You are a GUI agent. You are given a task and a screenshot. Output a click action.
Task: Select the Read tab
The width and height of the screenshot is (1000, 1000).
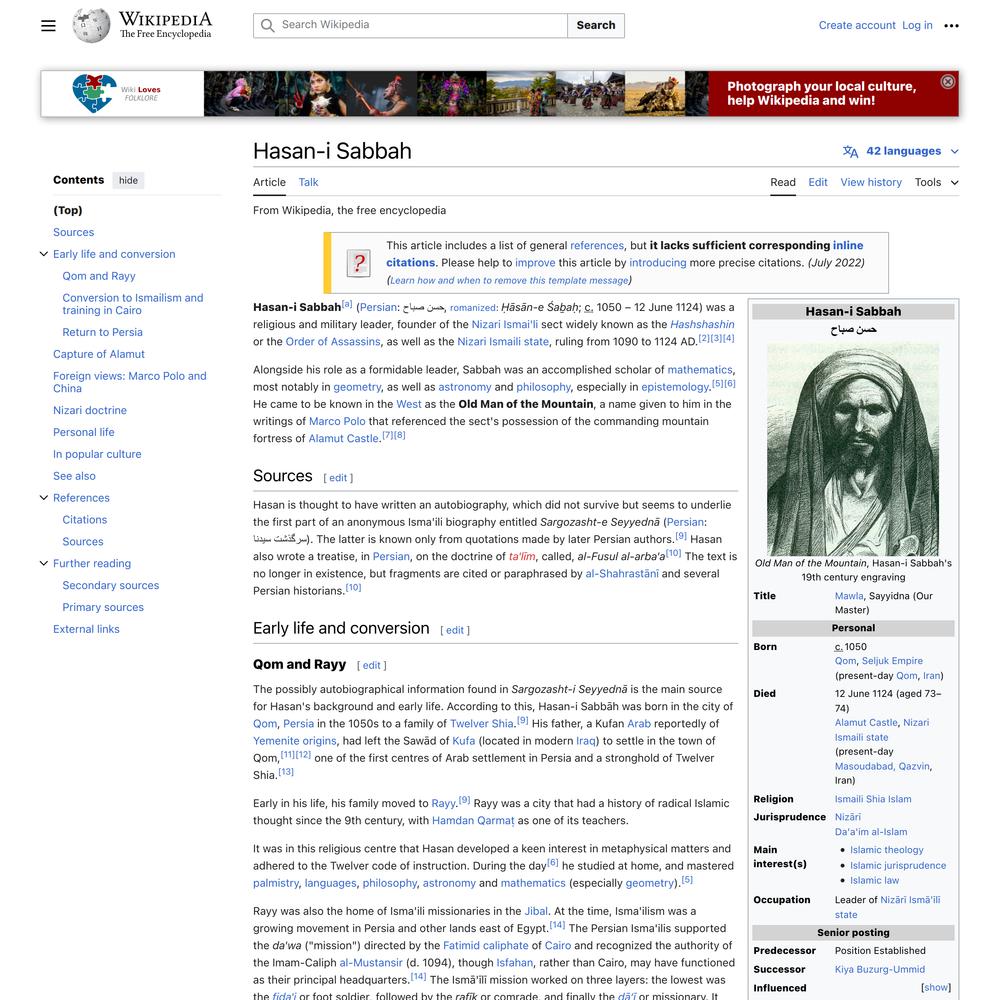click(783, 182)
